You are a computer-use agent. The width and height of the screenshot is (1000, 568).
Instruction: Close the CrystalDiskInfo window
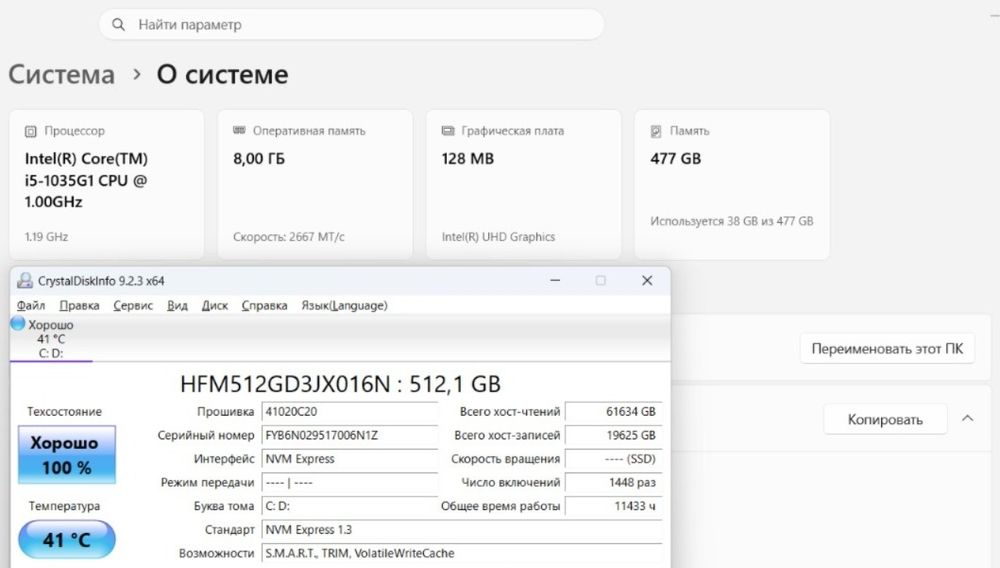[647, 280]
